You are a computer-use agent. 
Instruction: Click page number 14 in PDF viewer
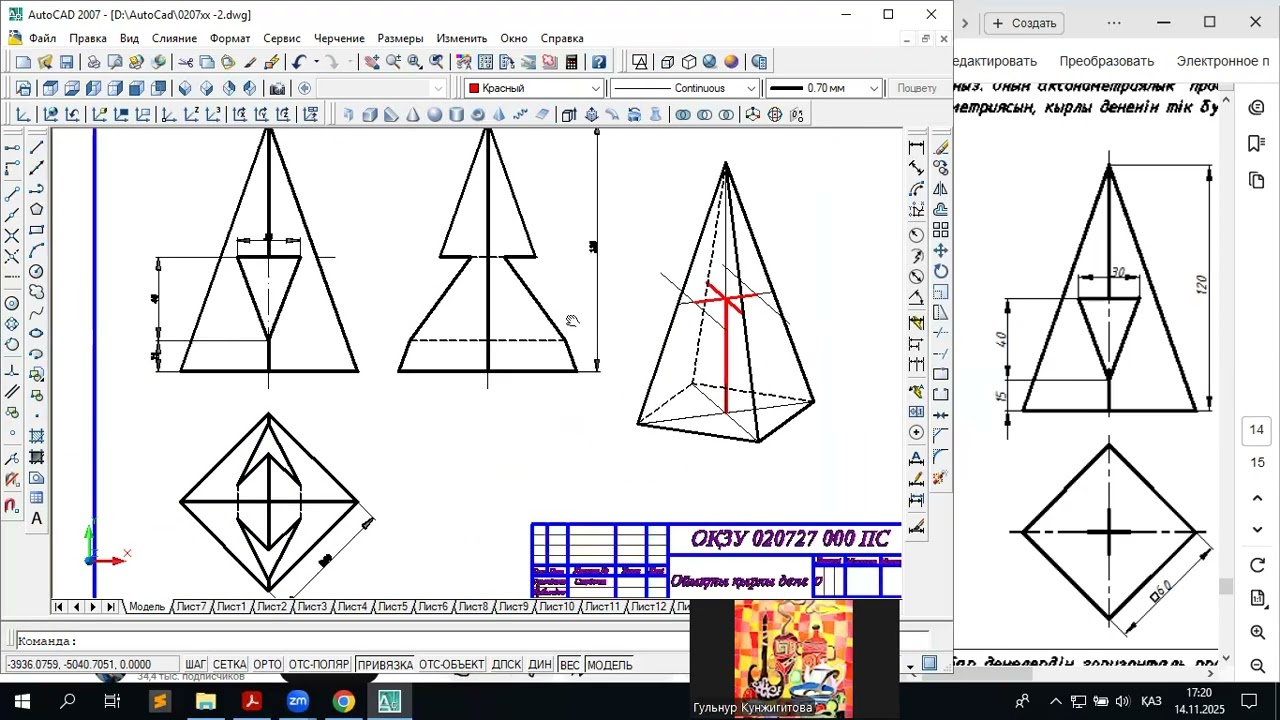tap(1257, 430)
